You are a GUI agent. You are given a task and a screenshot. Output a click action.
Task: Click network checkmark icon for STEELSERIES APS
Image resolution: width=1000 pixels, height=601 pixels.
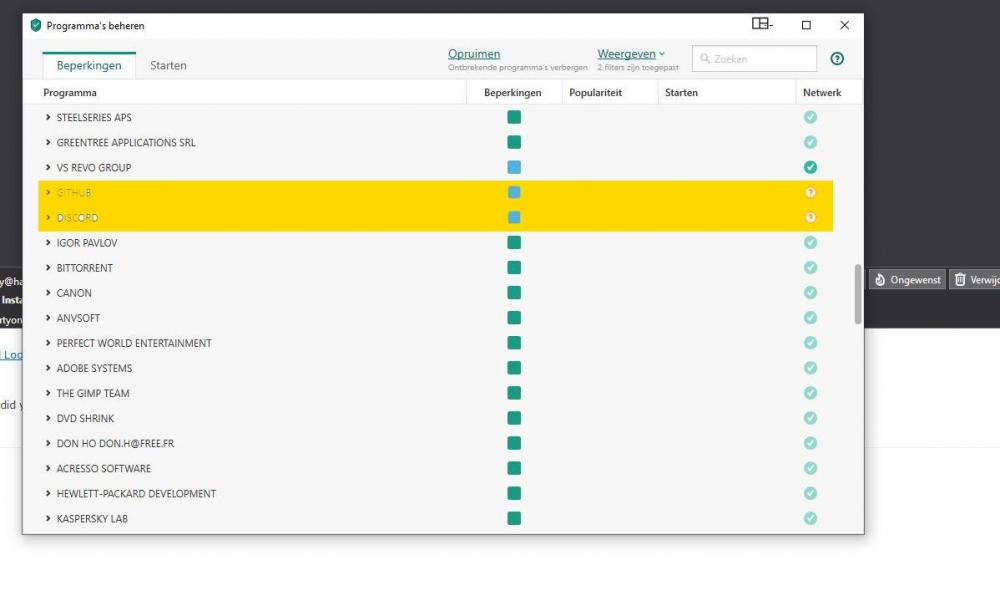810,117
